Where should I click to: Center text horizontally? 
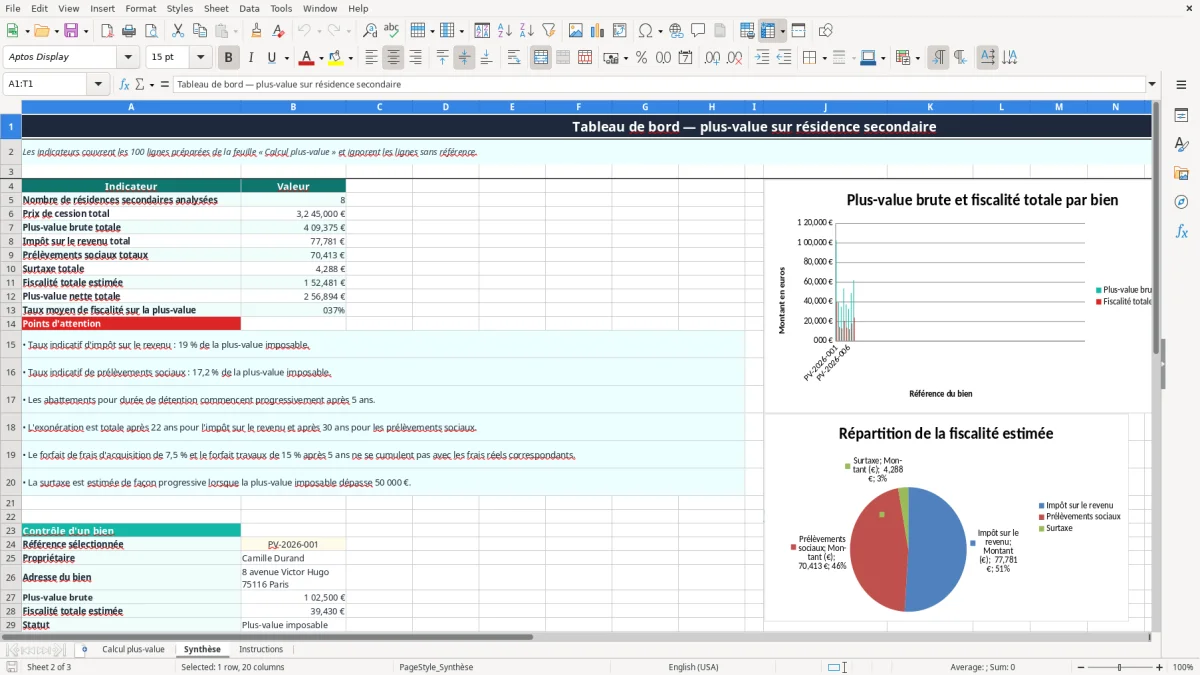[394, 57]
